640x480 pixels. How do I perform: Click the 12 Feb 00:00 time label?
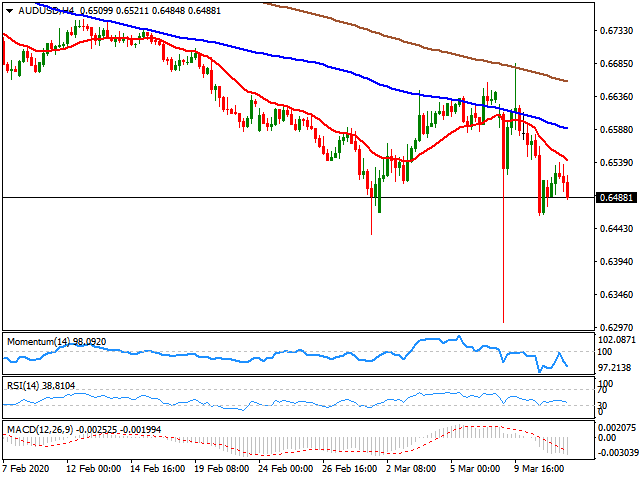coord(94,469)
